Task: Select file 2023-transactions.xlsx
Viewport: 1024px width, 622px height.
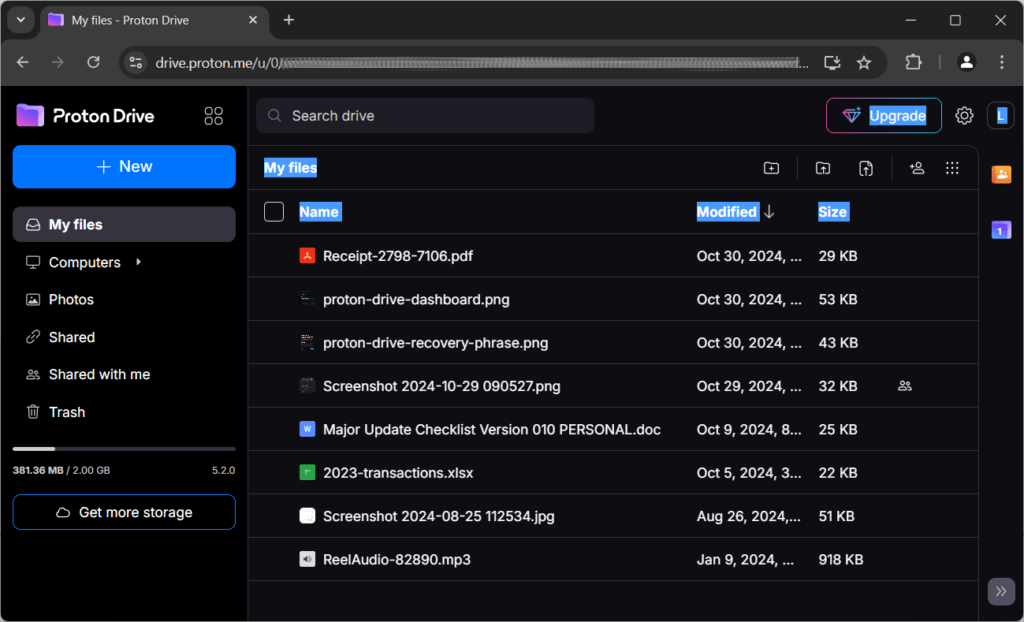Action: (x=613, y=472)
